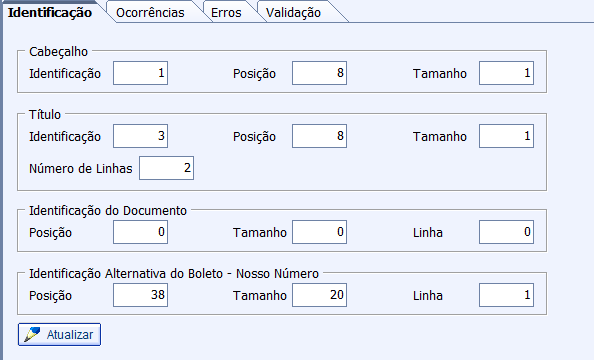
Task: Click the pencil icon on Atualizar button
Action: pos(32,335)
